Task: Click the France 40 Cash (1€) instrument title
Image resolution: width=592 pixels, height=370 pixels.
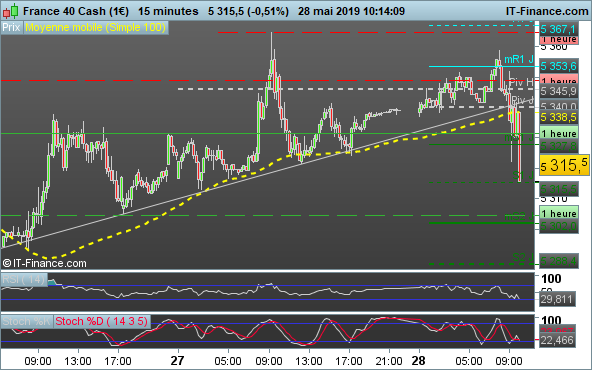Action: [x=76, y=11]
